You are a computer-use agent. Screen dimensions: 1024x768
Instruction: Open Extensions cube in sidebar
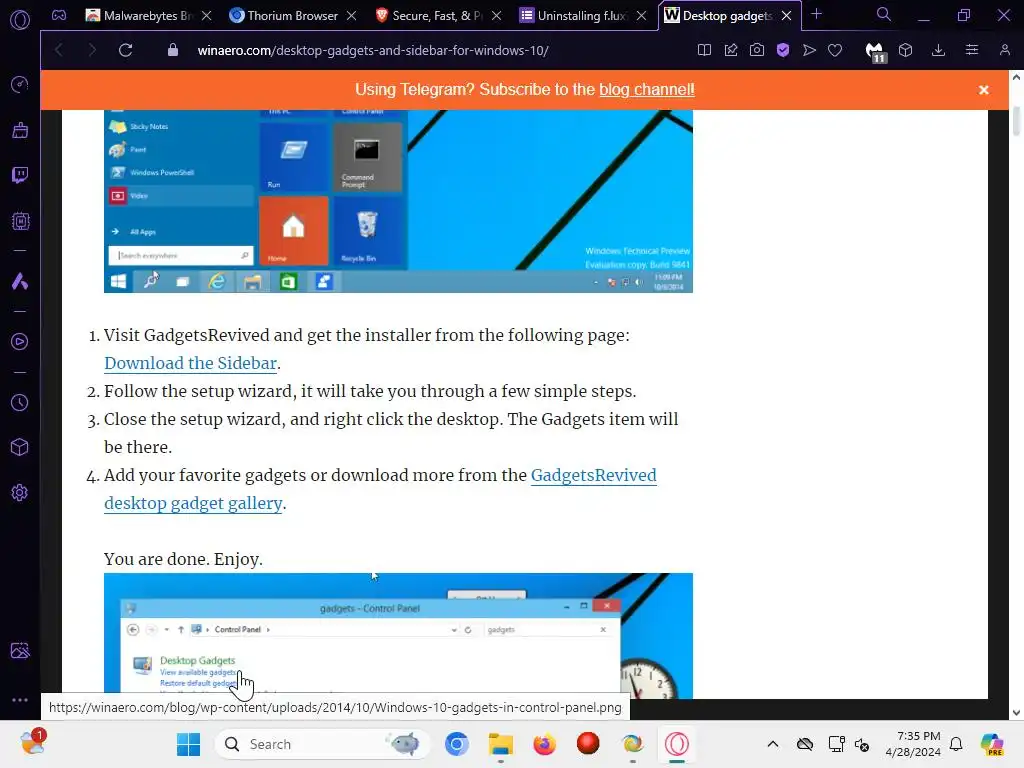[20, 447]
